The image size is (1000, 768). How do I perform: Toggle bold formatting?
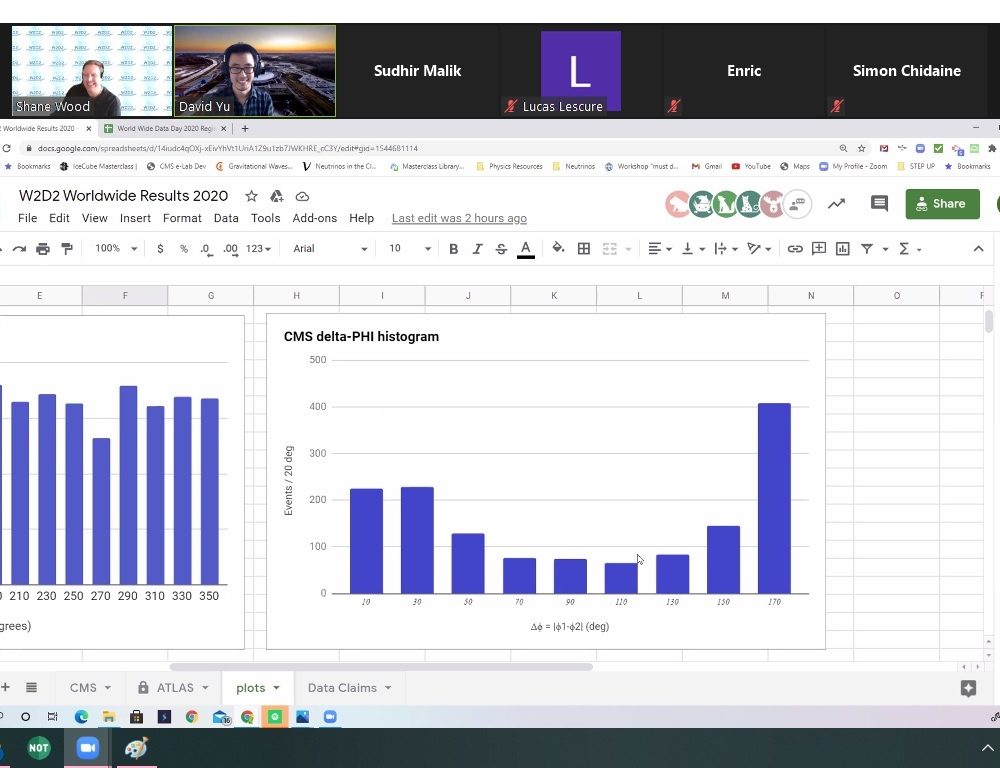453,249
